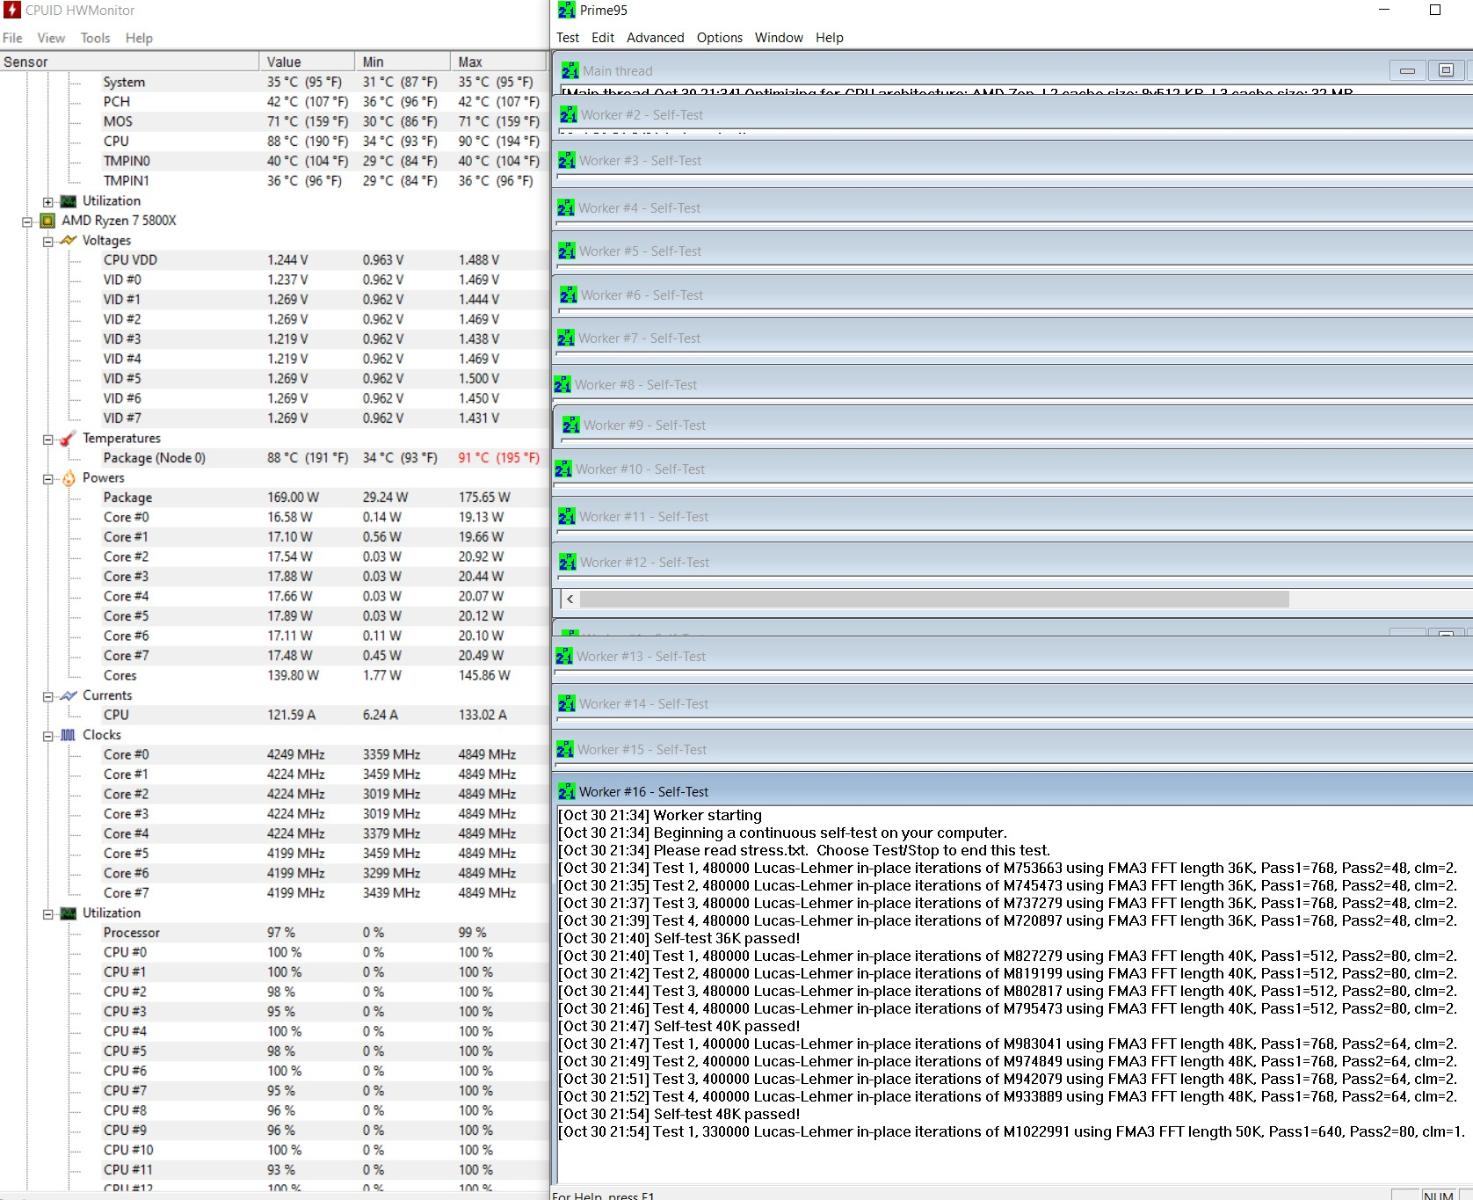This screenshot has height=1200, width=1473.
Task: Collapse the Clocks group
Action: point(48,736)
